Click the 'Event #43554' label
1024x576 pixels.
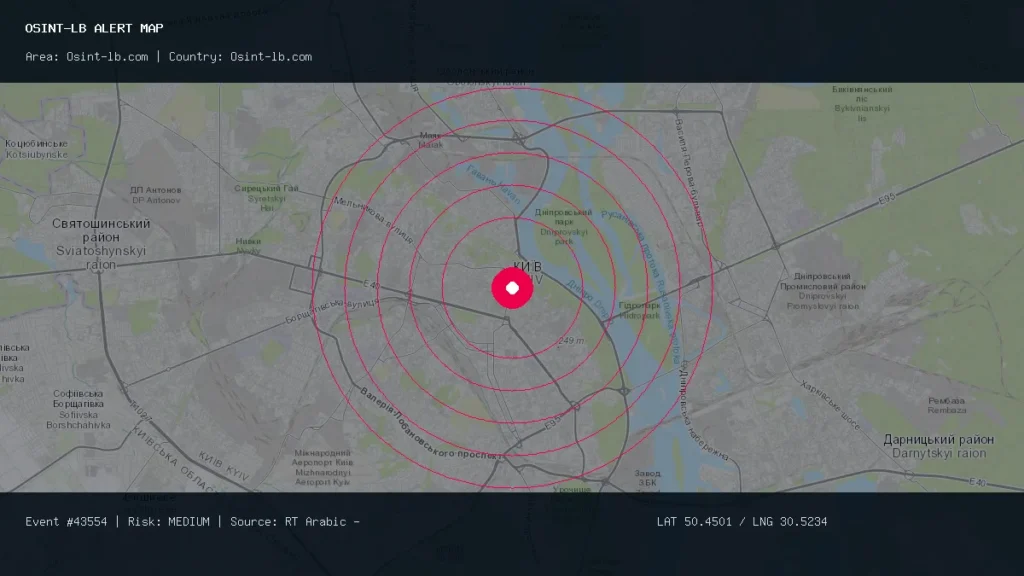(66, 522)
